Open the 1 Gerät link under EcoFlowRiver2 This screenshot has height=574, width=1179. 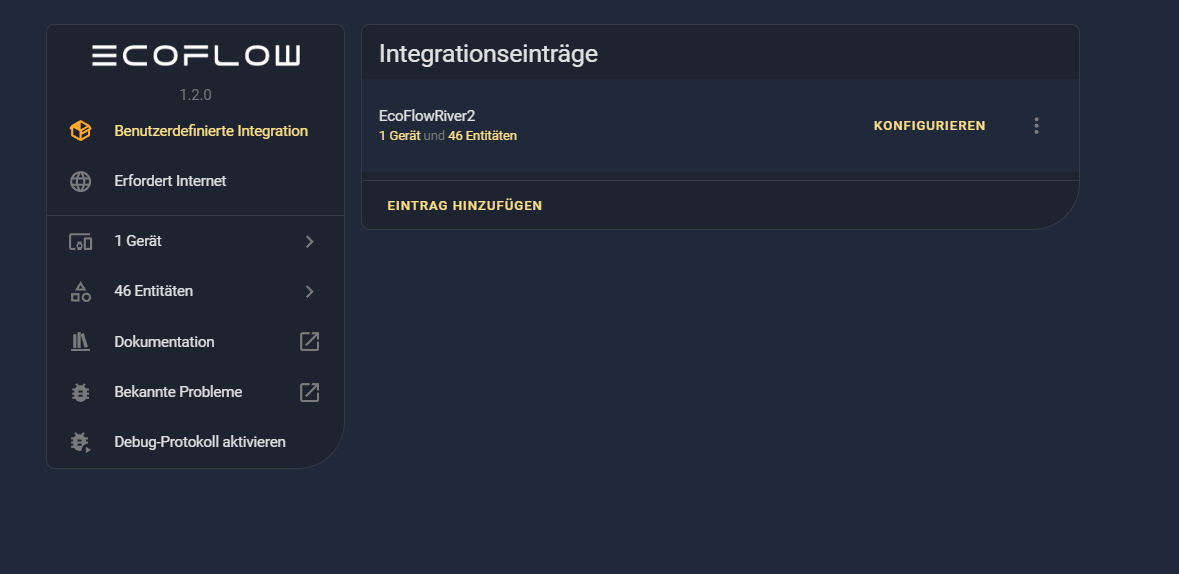click(399, 136)
